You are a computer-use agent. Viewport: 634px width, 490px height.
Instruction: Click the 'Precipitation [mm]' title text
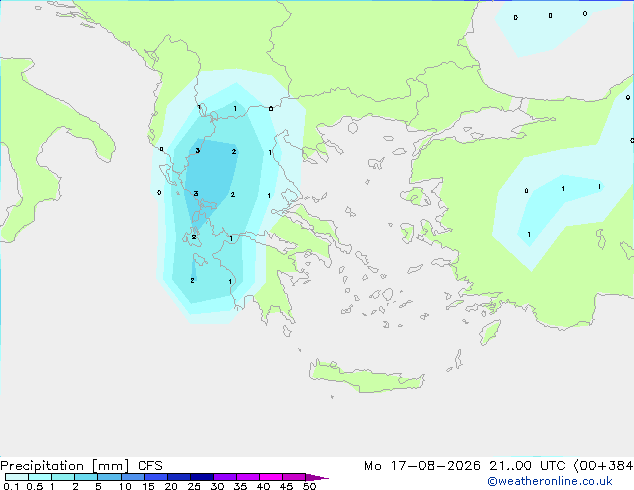pyautogui.click(x=64, y=466)
